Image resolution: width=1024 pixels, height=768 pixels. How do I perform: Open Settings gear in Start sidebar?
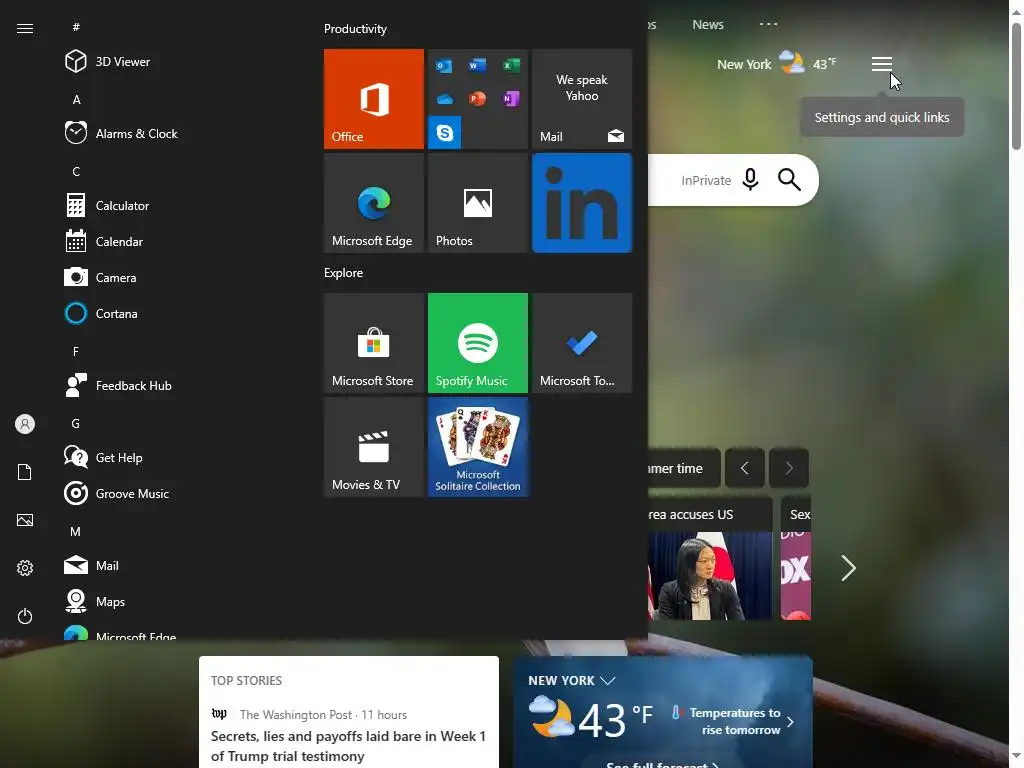tap(25, 568)
